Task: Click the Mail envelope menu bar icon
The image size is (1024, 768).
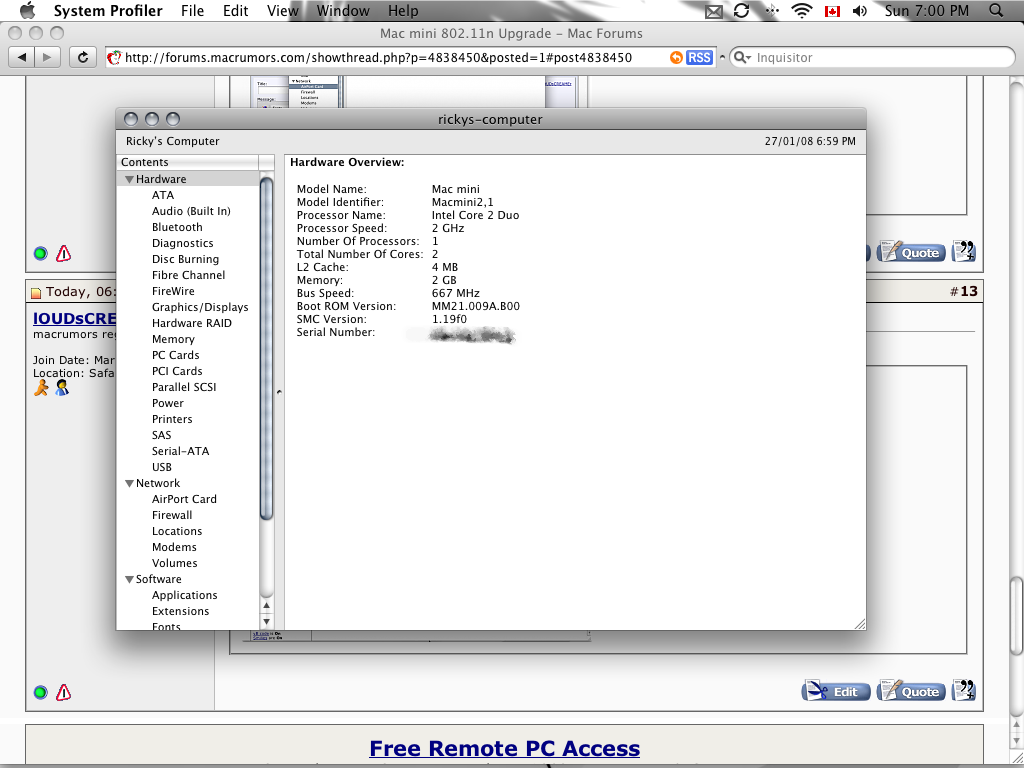Action: click(714, 11)
